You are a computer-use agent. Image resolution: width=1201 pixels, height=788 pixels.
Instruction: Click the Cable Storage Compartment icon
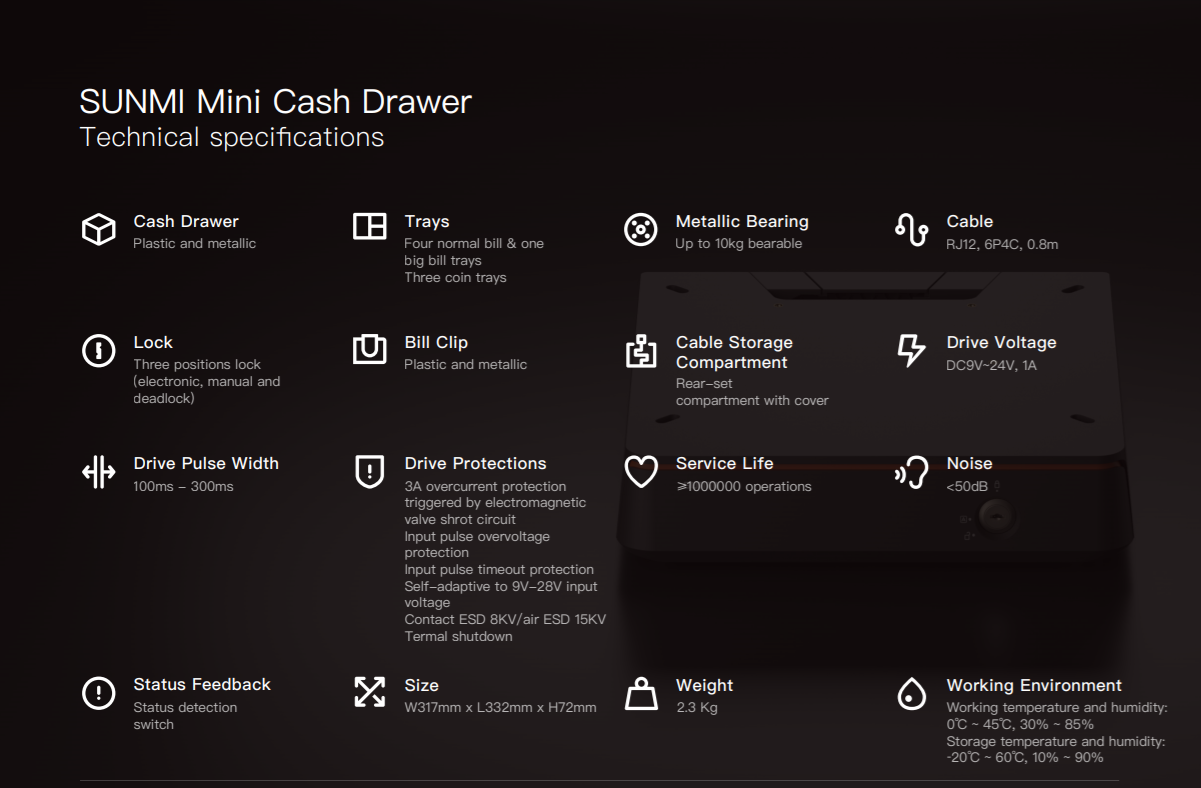tap(640, 351)
